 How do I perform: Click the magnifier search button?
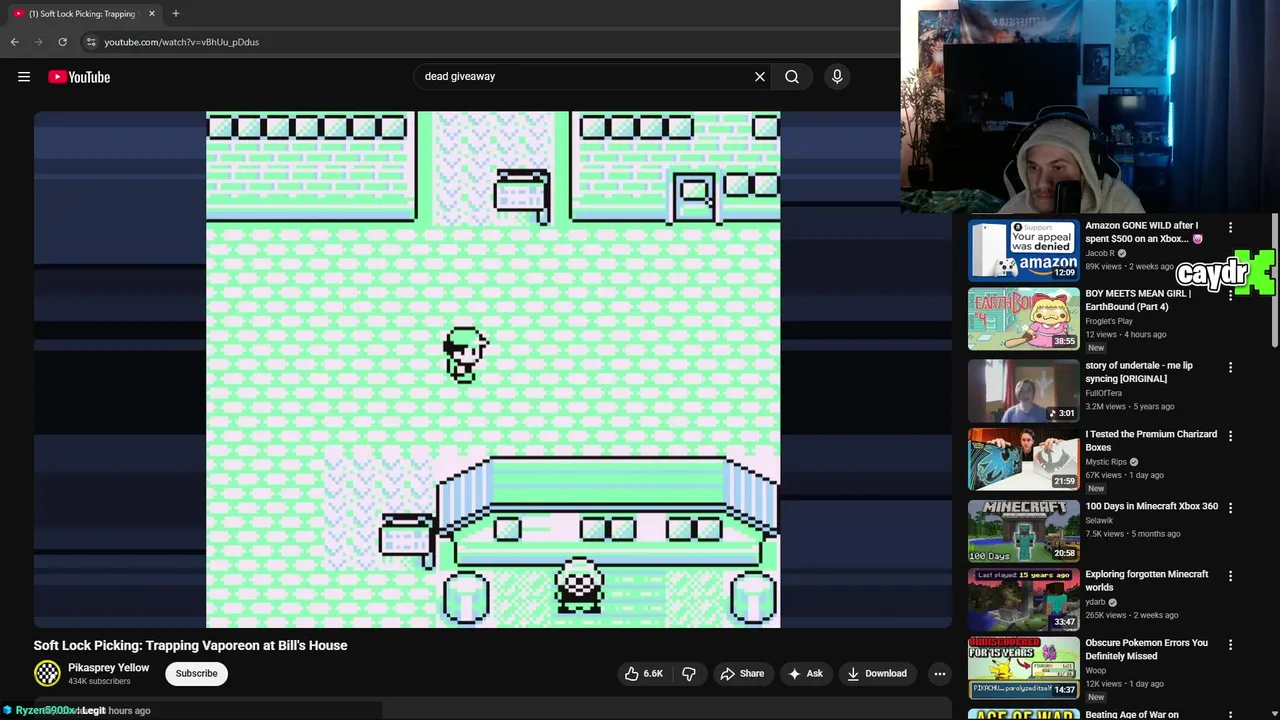tap(792, 76)
